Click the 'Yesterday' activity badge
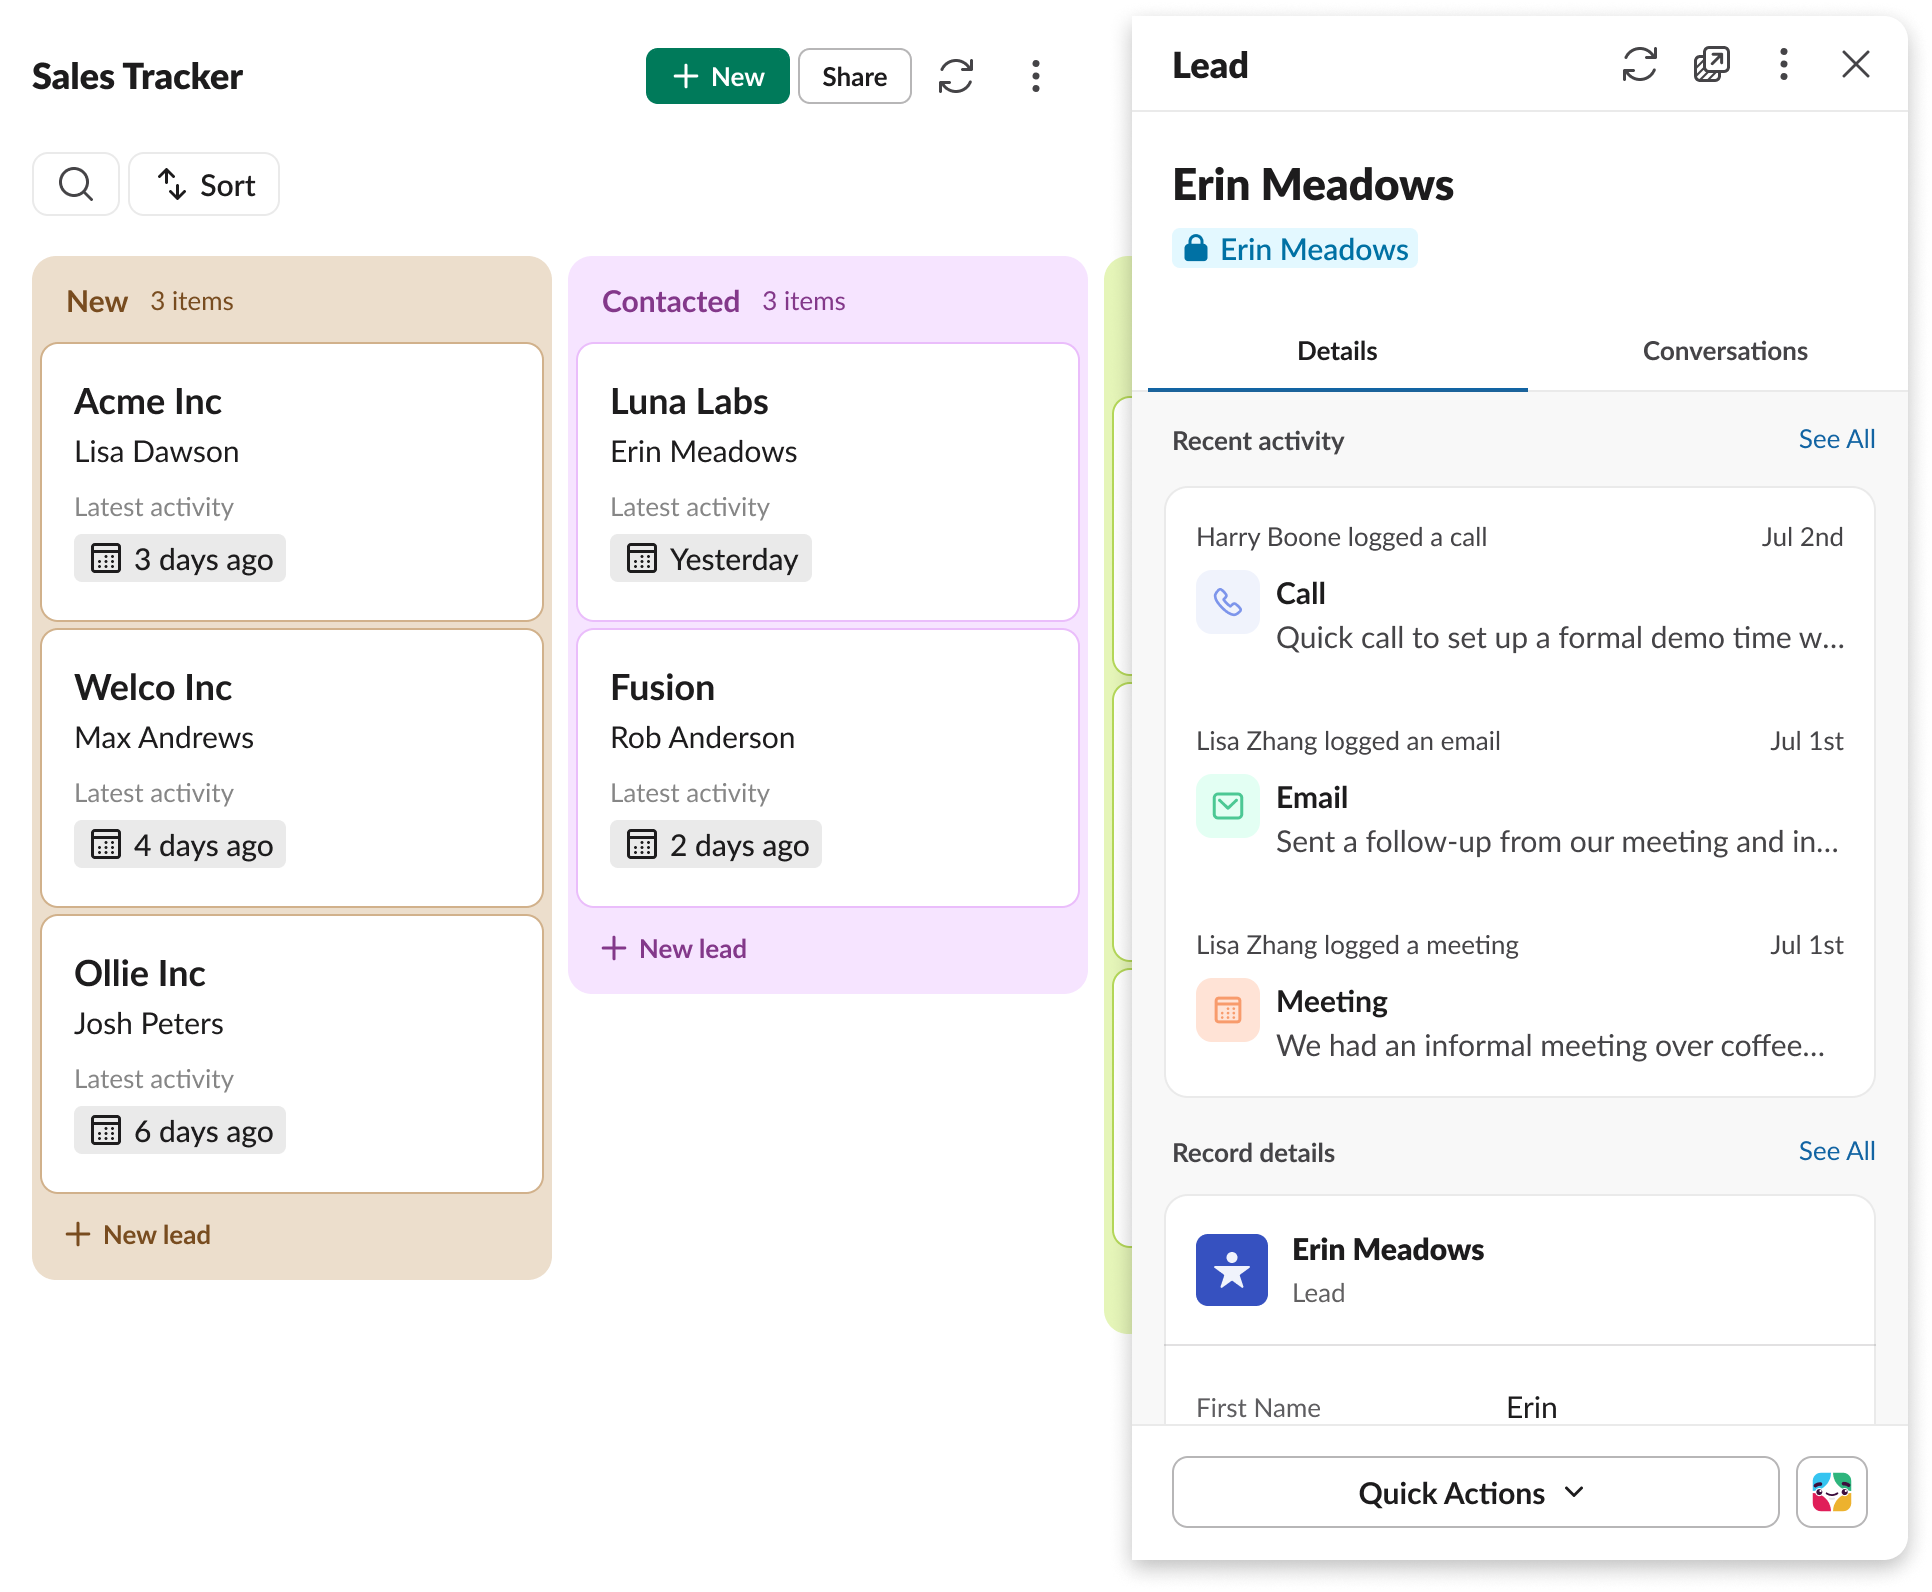This screenshot has height=1592, width=1932. click(711, 558)
